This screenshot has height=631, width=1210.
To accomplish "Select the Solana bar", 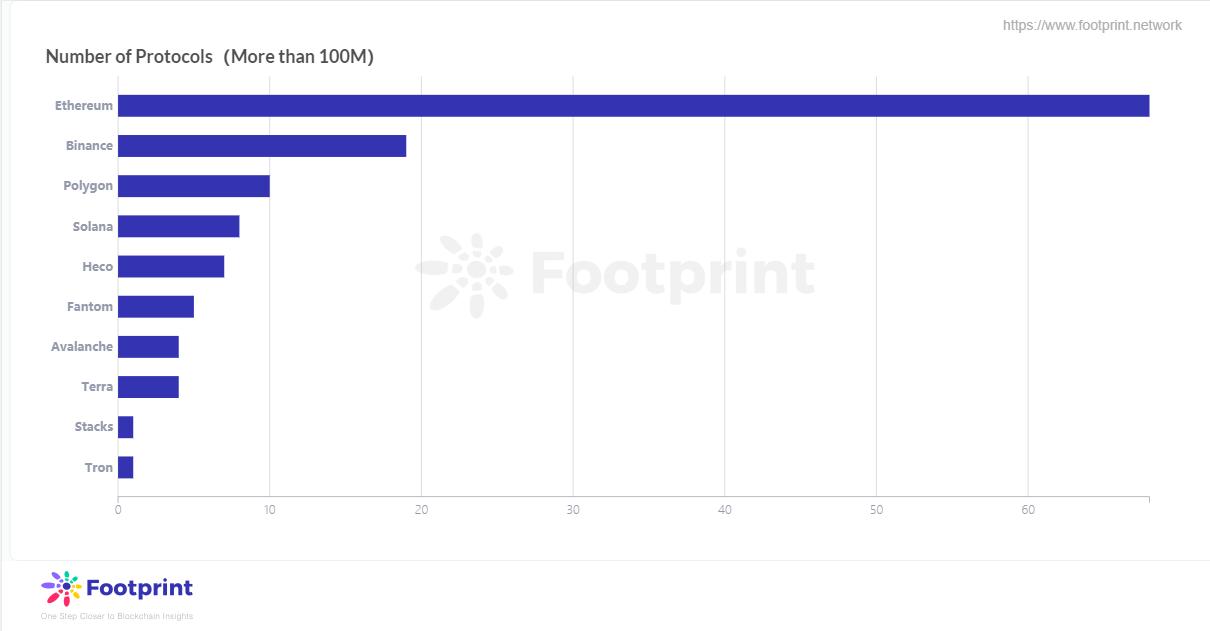I will [x=179, y=226].
